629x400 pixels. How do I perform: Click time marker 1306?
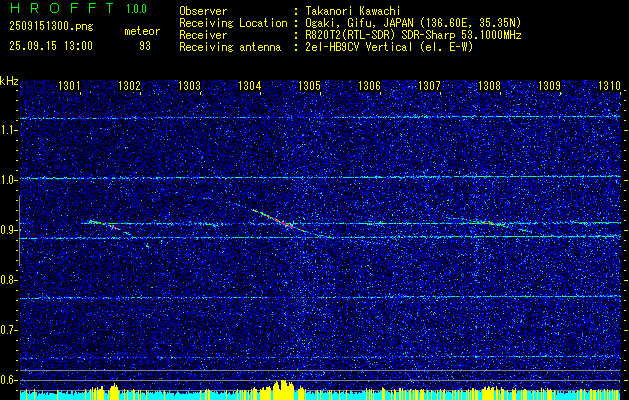[x=369, y=85]
